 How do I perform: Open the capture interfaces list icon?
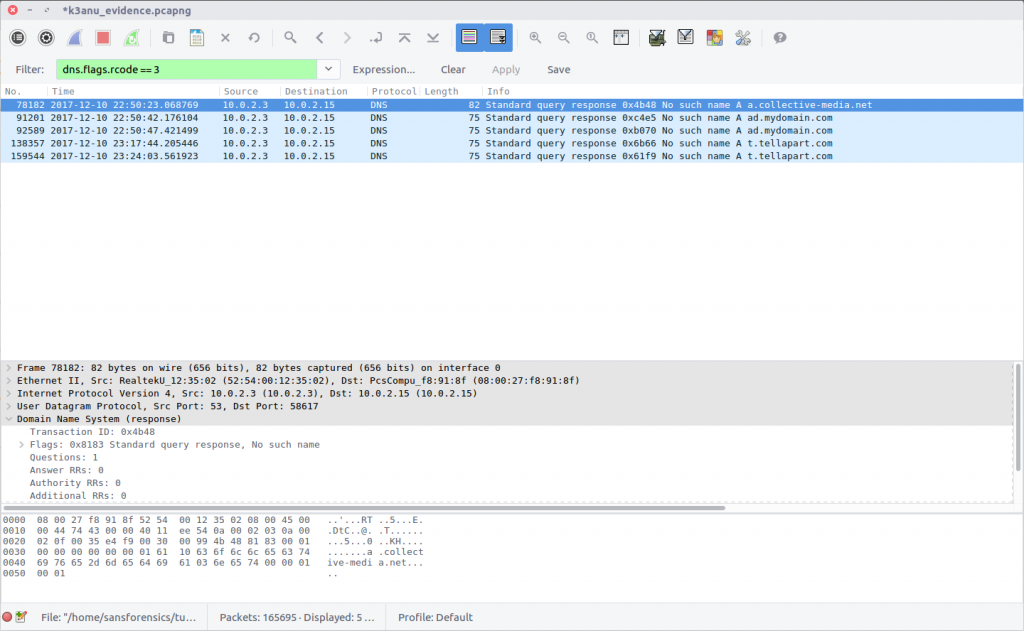coord(18,38)
